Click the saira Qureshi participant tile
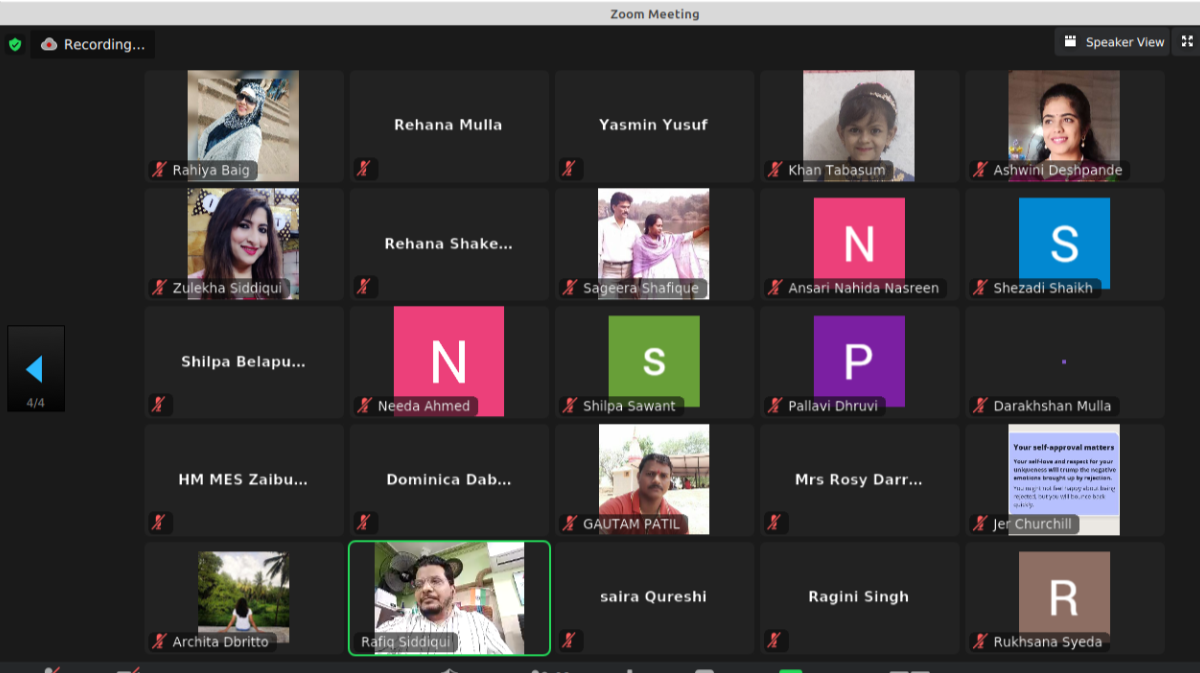 (x=653, y=597)
